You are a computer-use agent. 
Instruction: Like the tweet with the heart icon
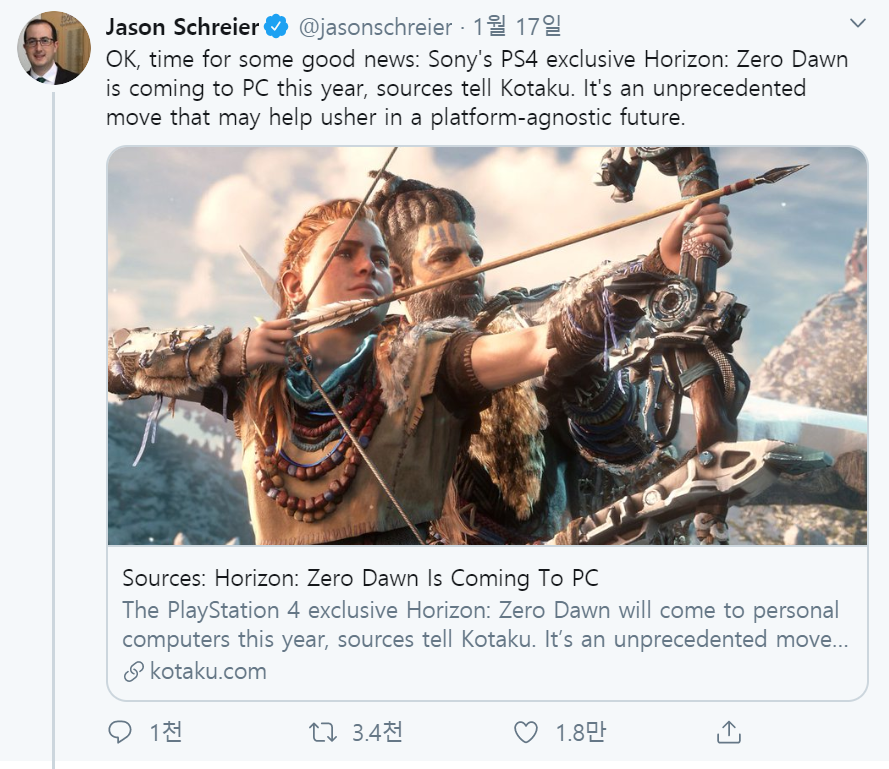click(526, 733)
